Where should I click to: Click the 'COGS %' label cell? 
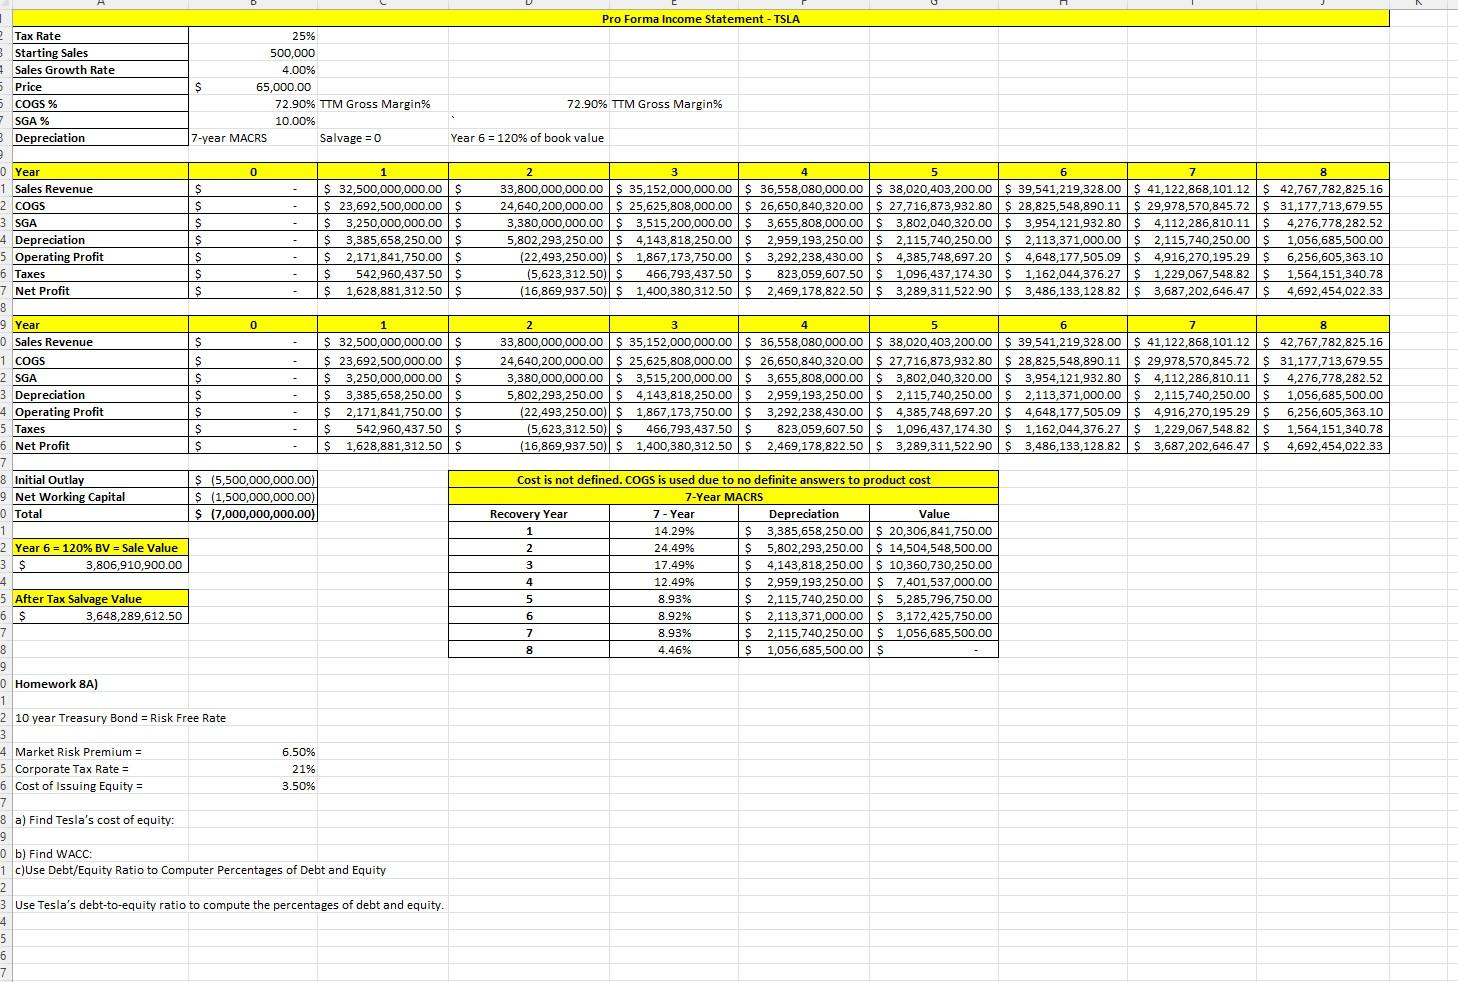(x=100, y=104)
